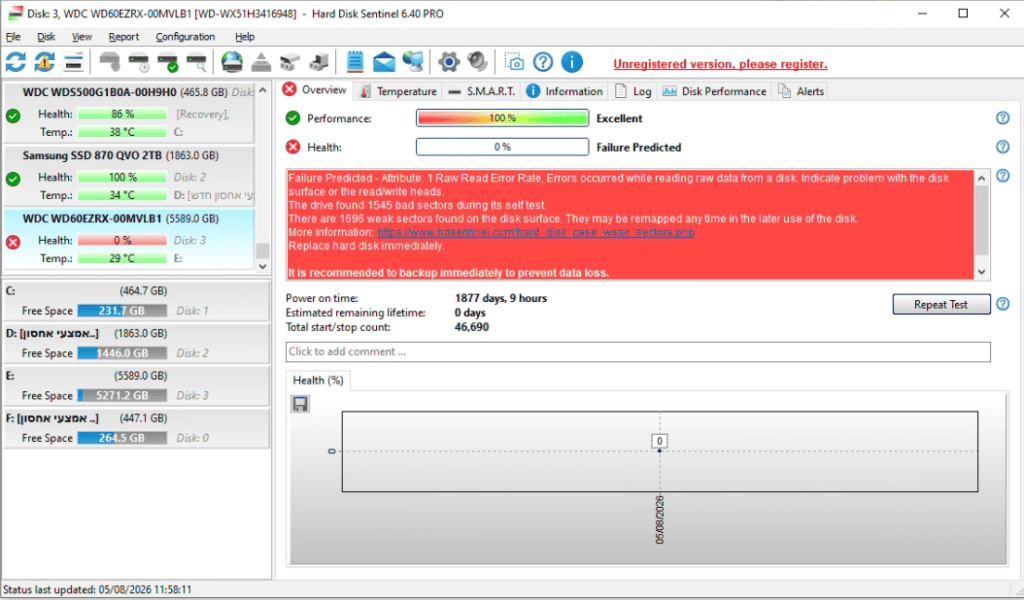
Task: Click the grey hard disk test icon
Action: click(110, 62)
